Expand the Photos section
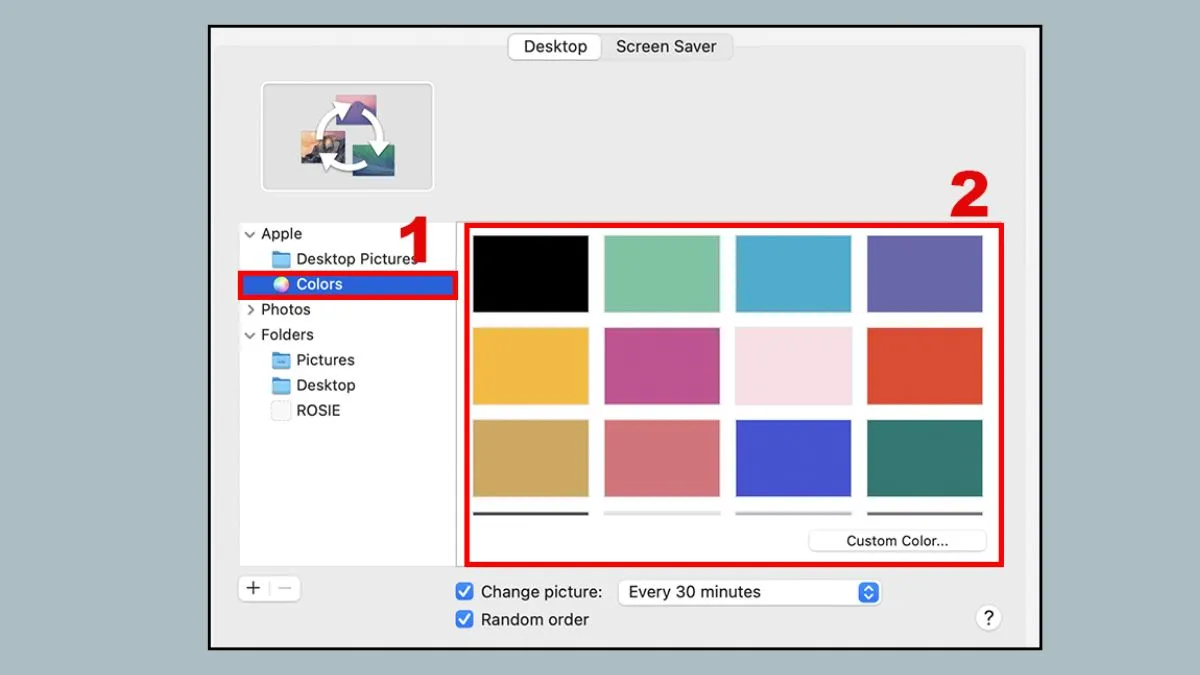 click(249, 310)
